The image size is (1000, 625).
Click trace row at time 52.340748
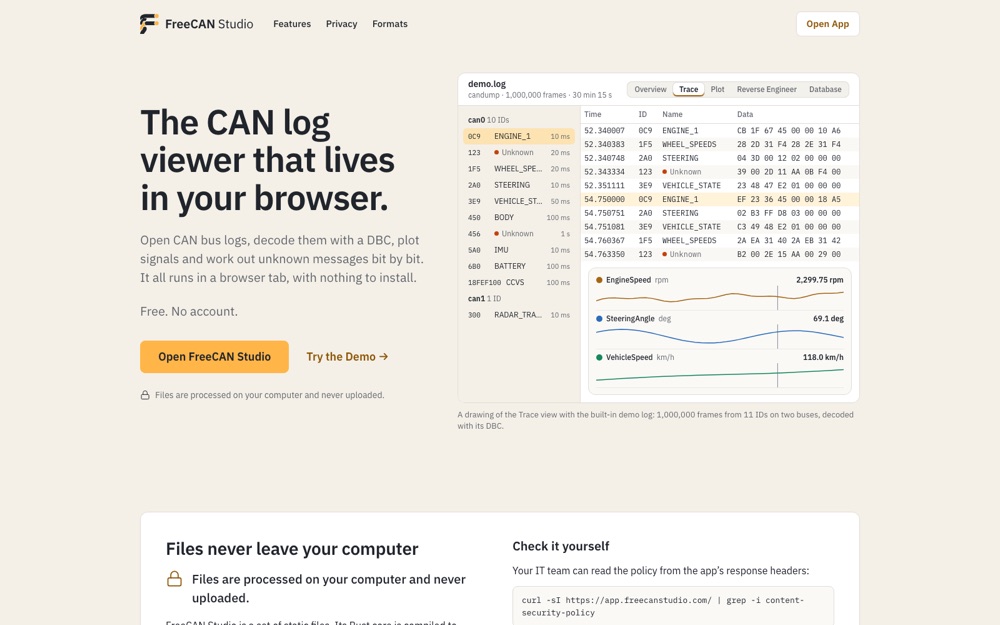(719, 158)
